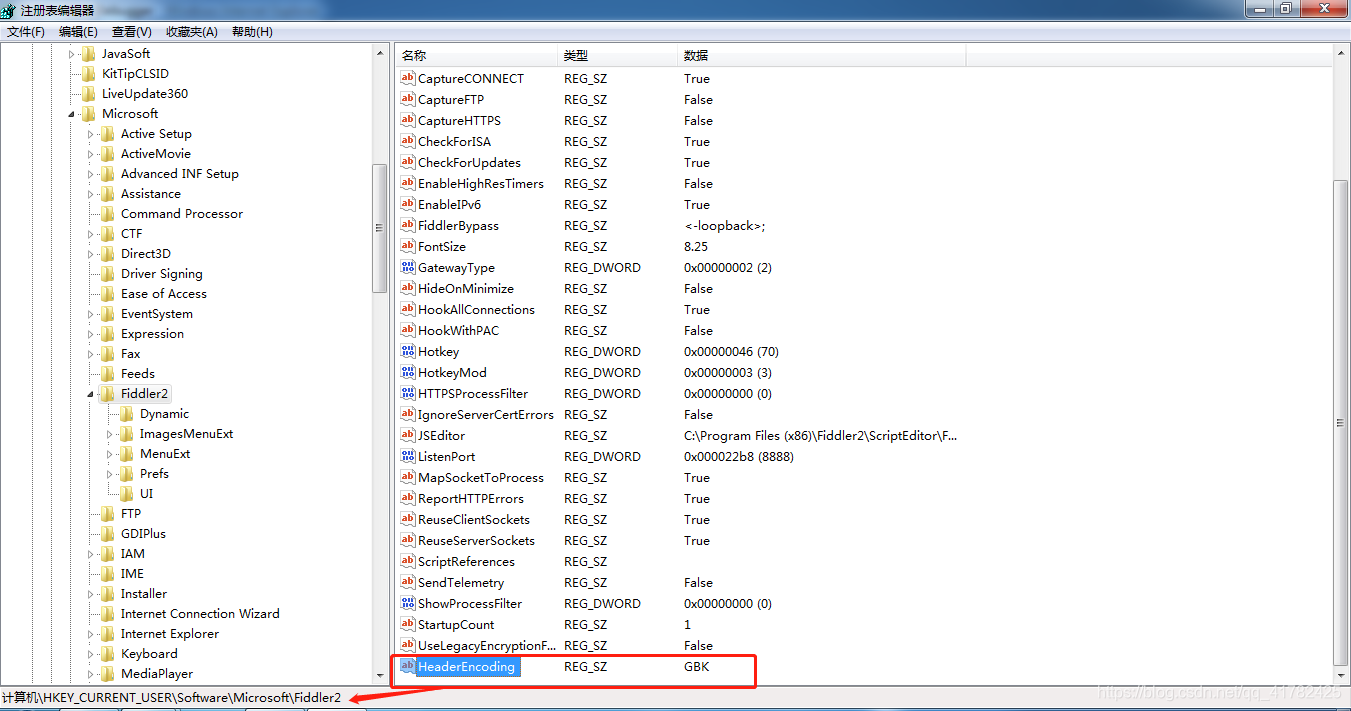This screenshot has height=711, width=1351.
Task: Select the EnableIPv6 value name
Action: [x=449, y=204]
